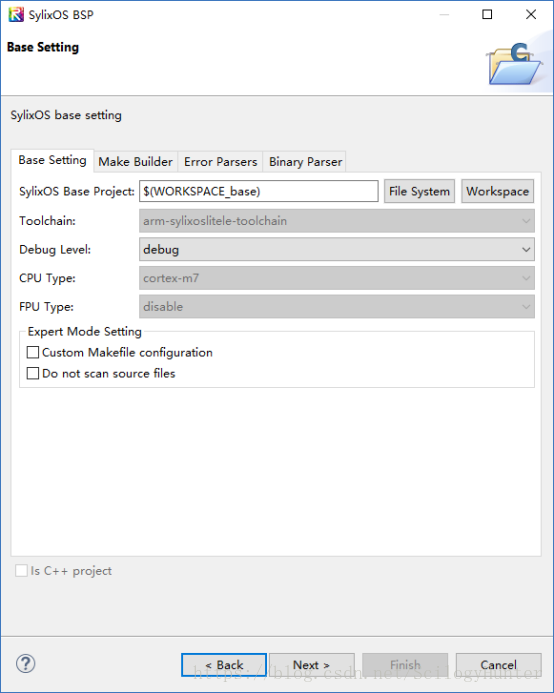This screenshot has width=554, height=693.
Task: Toggle the Is C++ project checkbox
Action: 21,571
